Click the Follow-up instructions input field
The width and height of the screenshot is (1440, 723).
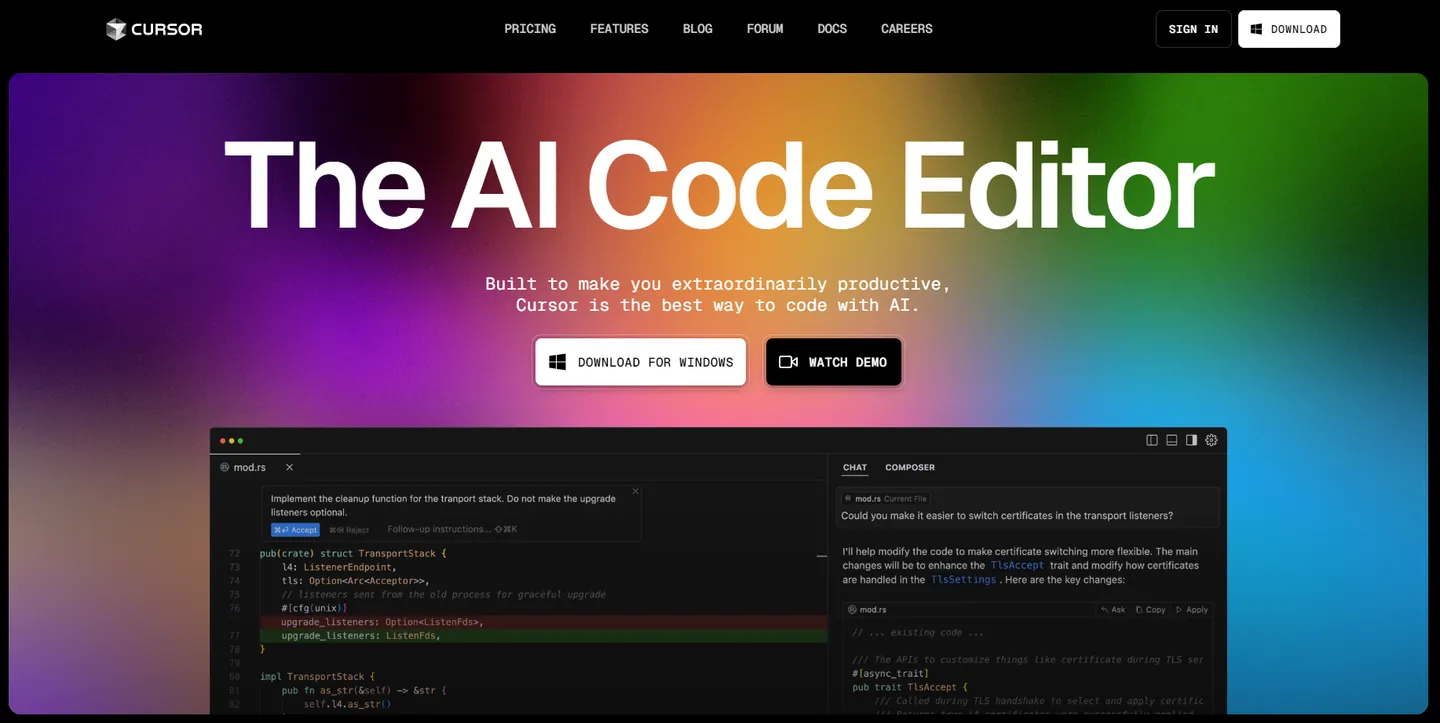[x=452, y=529]
